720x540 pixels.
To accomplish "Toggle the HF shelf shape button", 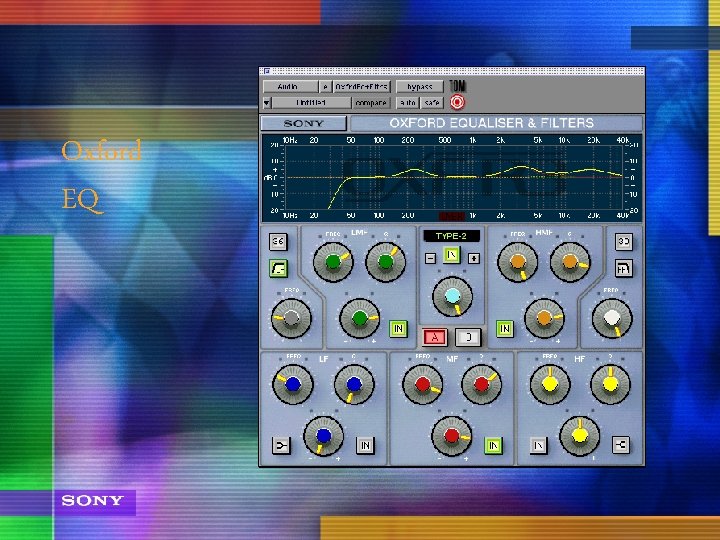I will point(621,444).
